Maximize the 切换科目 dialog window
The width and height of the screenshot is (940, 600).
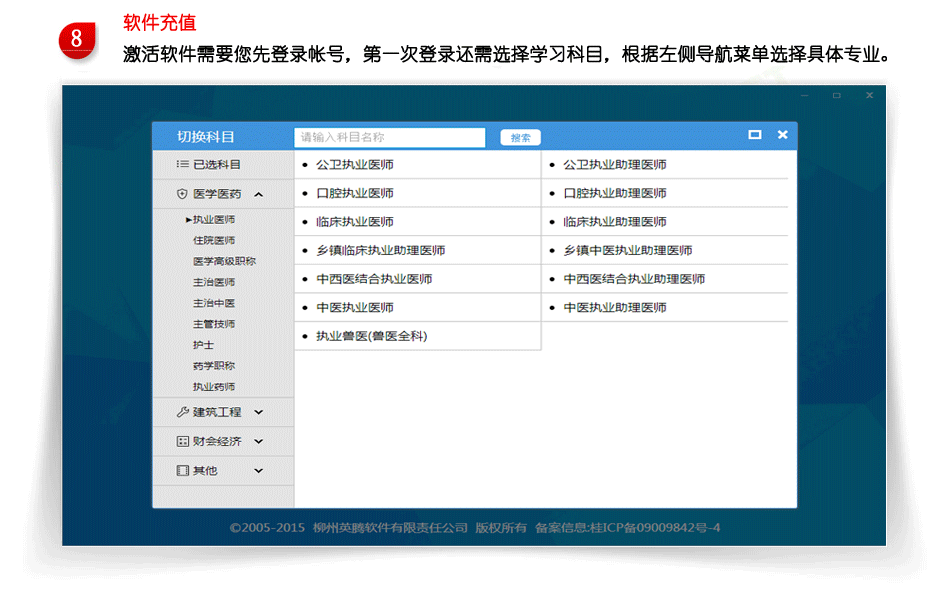click(x=755, y=135)
